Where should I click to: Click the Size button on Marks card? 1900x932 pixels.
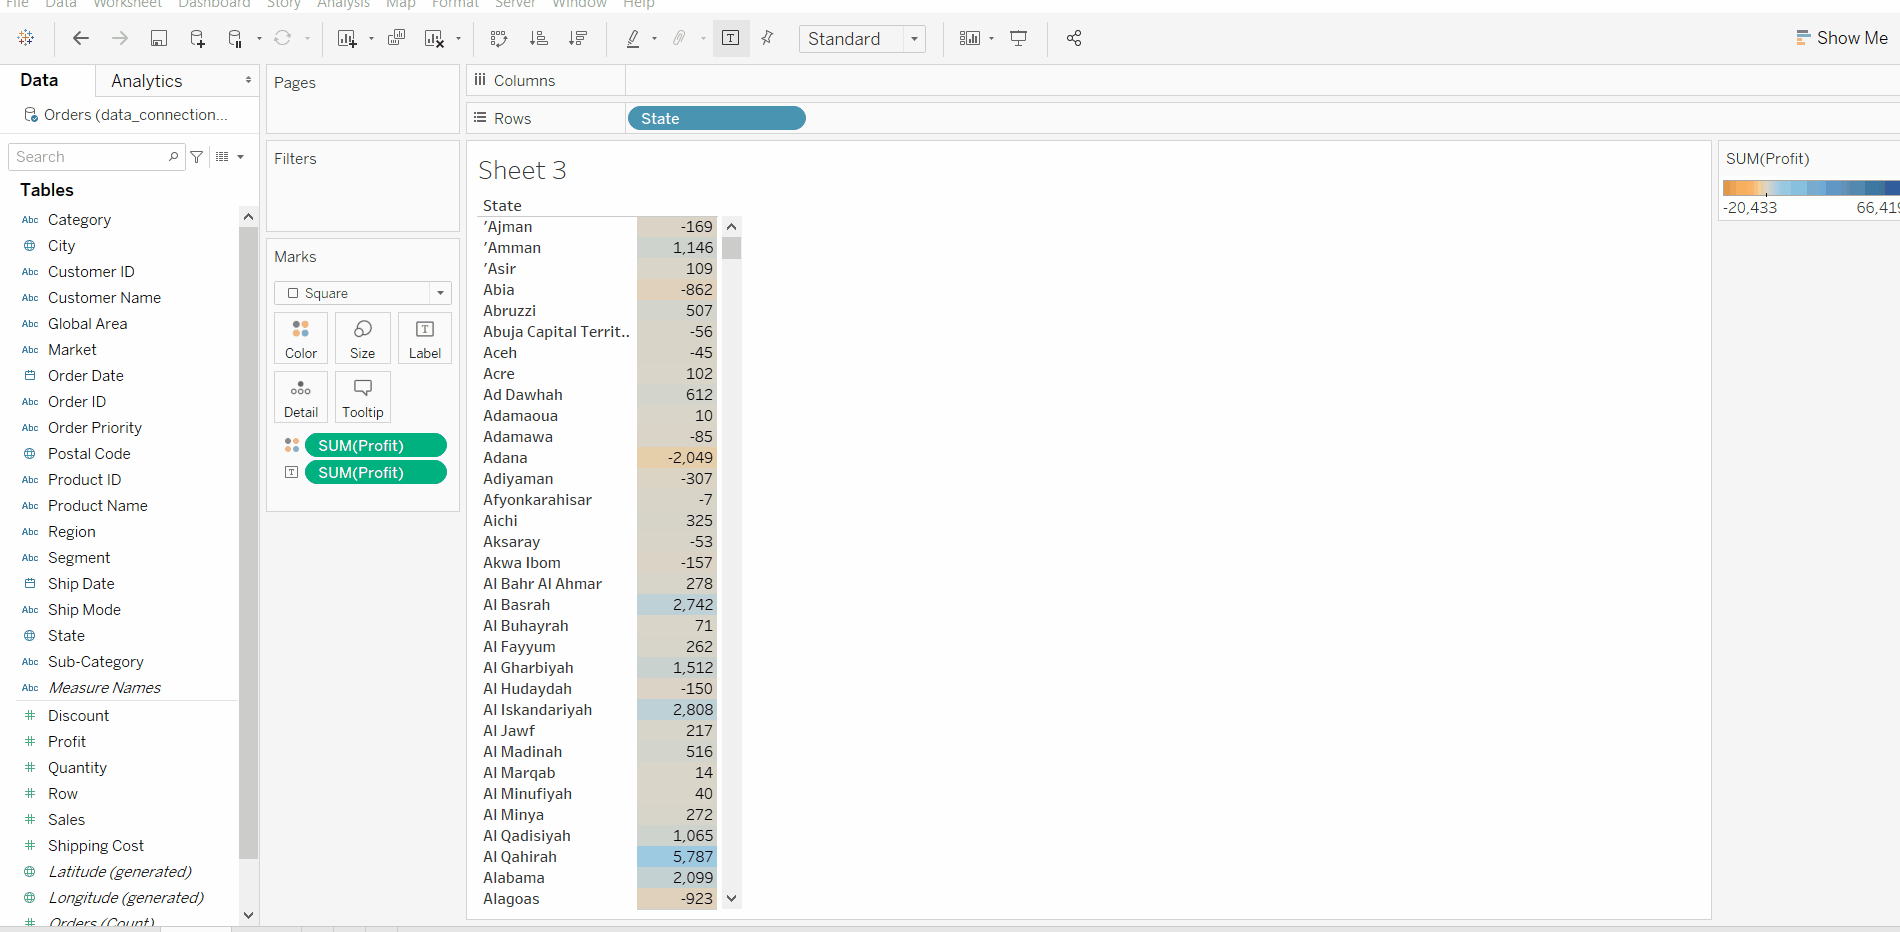click(x=363, y=338)
